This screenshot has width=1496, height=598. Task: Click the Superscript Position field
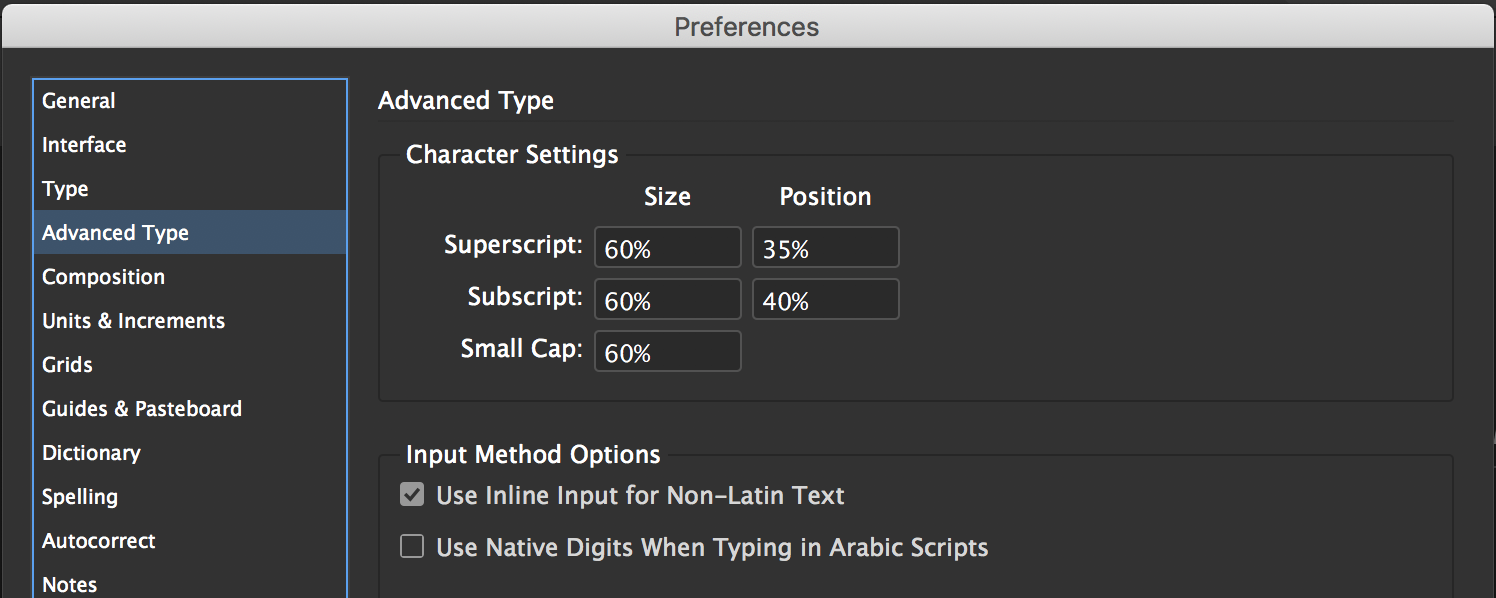825,248
